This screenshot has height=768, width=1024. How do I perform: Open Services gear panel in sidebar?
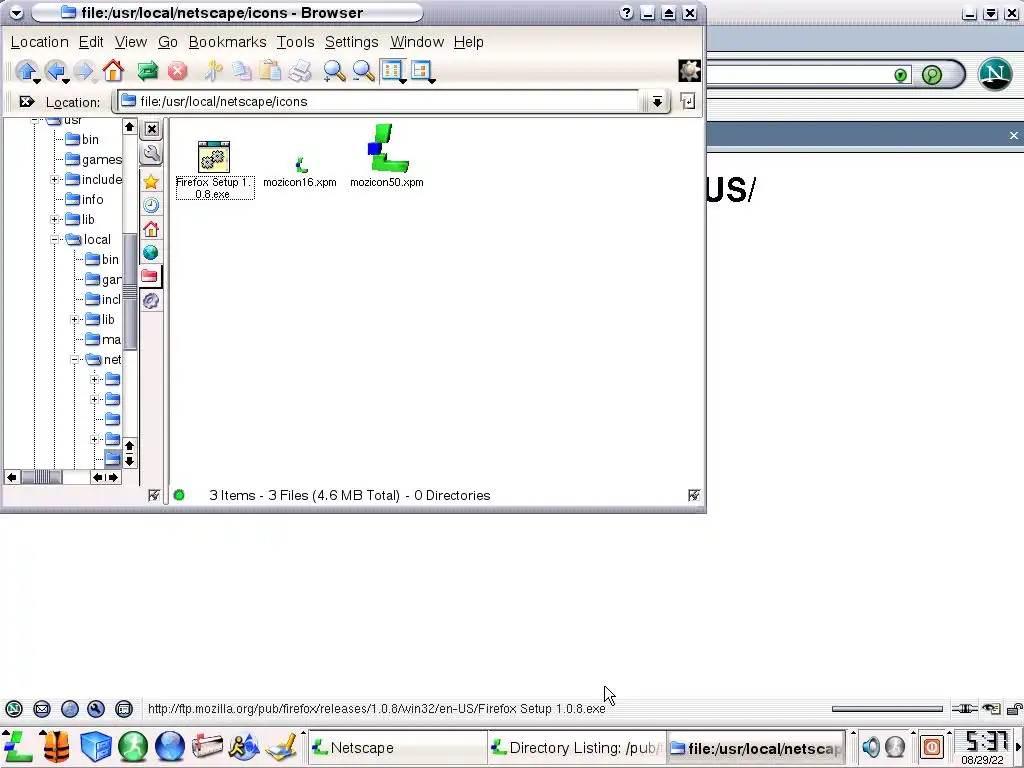[x=151, y=300]
